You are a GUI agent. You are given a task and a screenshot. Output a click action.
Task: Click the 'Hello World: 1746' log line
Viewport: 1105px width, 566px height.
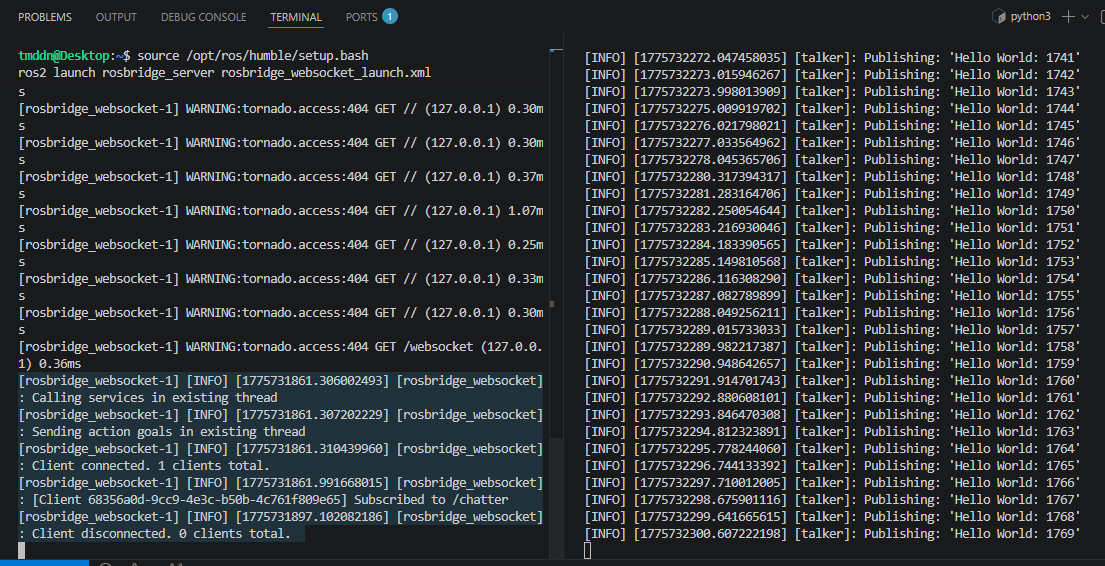[832, 142]
